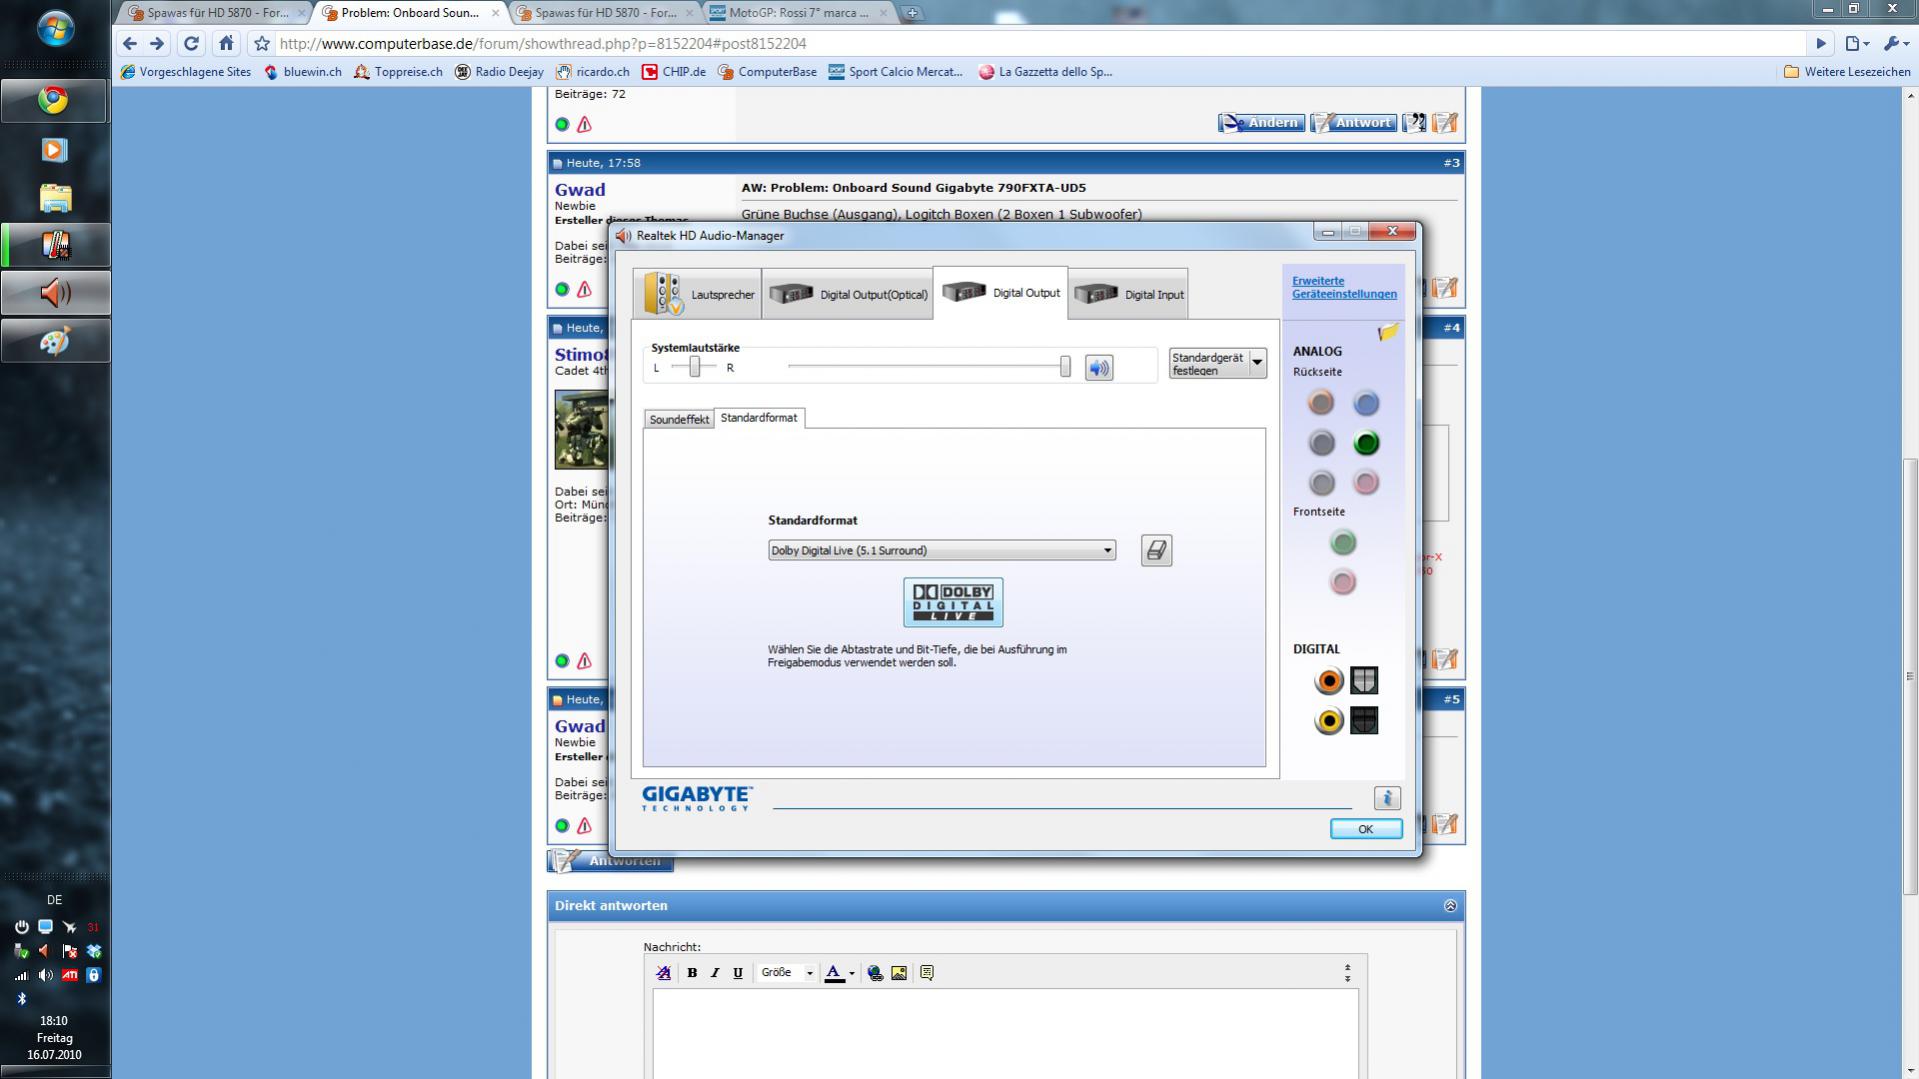Open the browser home page
Image resolution: width=1919 pixels, height=1079 pixels.
click(226, 43)
